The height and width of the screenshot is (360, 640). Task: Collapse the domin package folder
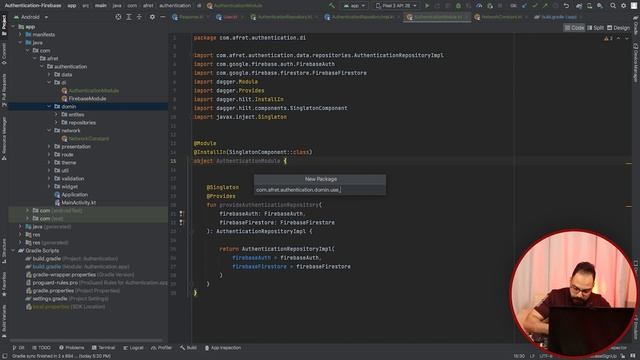tap(49, 107)
